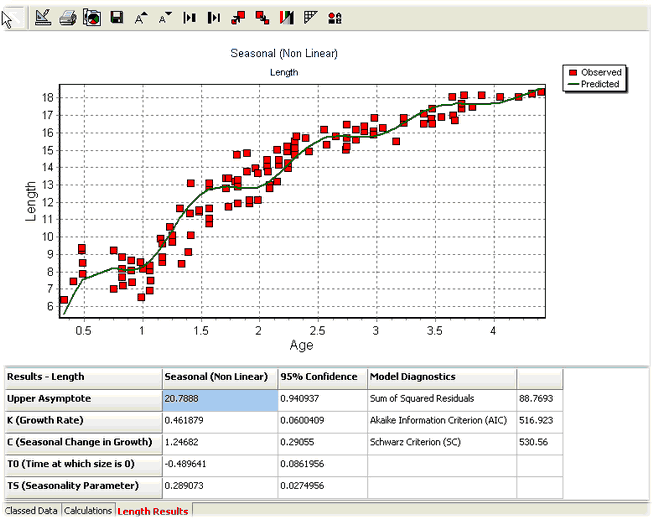The height and width of the screenshot is (520, 654).
Task: Click the Predicted green line legend entry
Action: (x=594, y=84)
